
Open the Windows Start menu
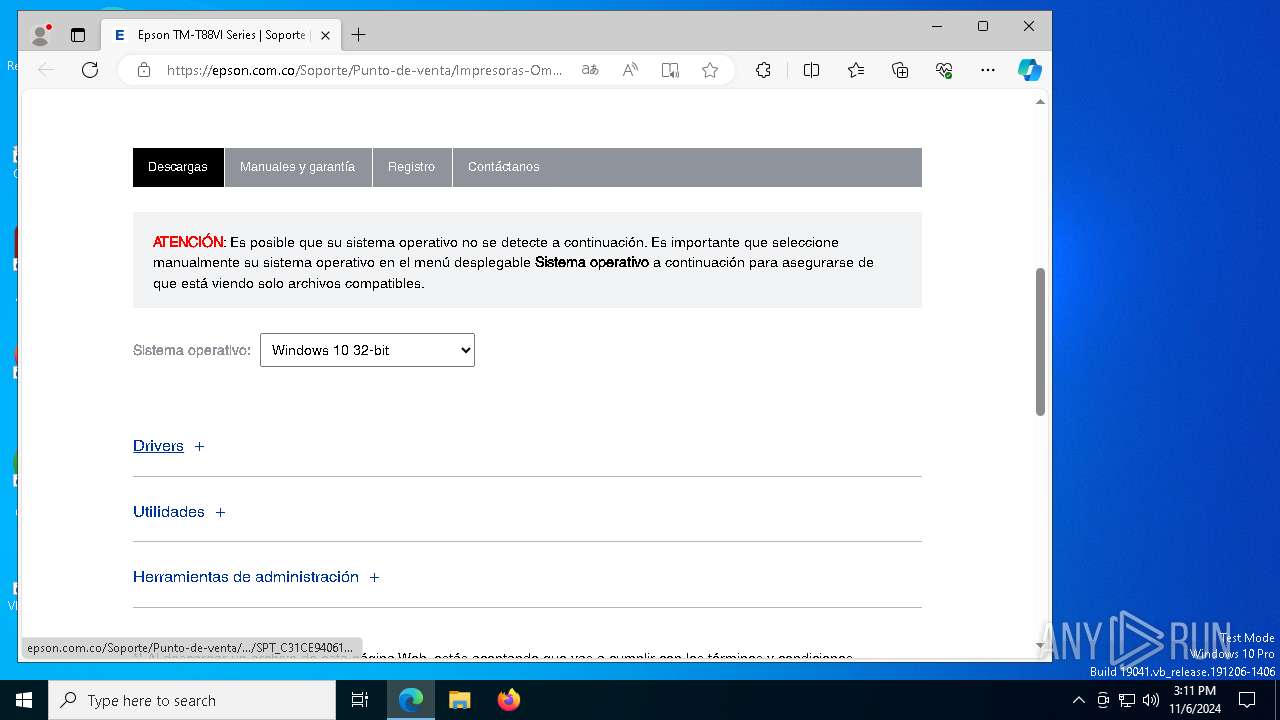click(24, 700)
